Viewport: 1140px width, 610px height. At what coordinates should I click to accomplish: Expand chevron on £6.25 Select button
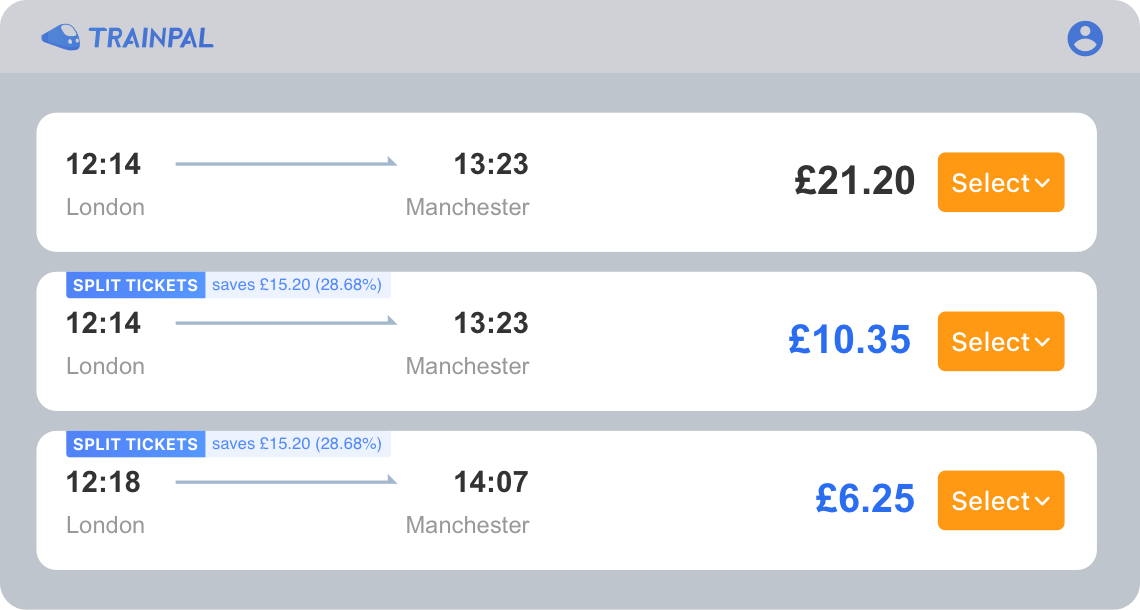(1042, 501)
